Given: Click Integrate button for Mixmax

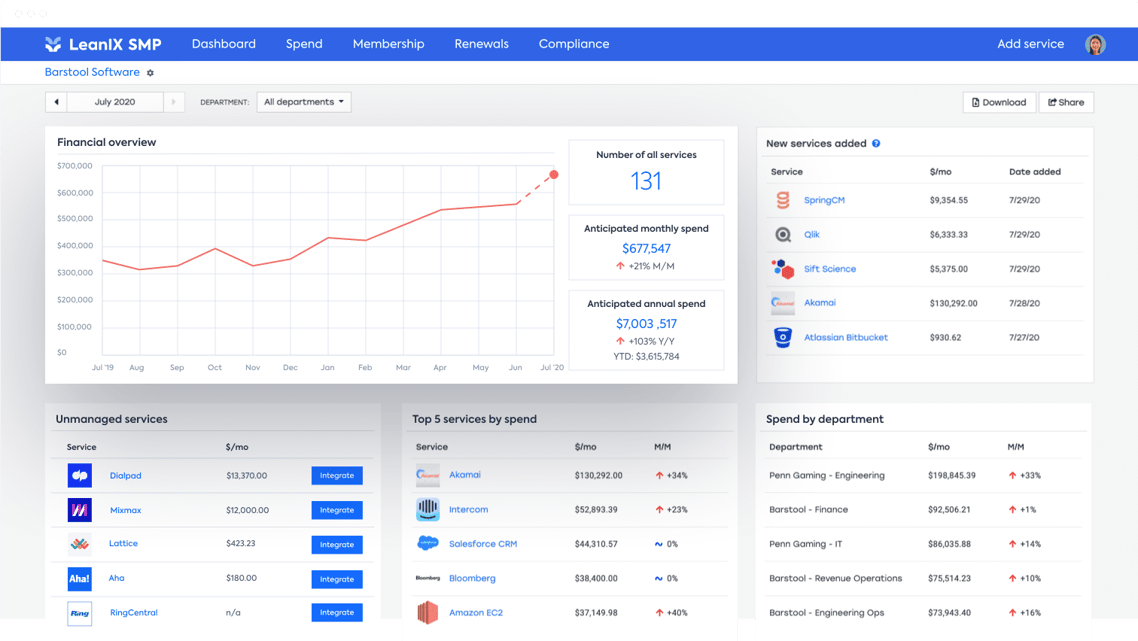Looking at the screenshot, I should (337, 510).
